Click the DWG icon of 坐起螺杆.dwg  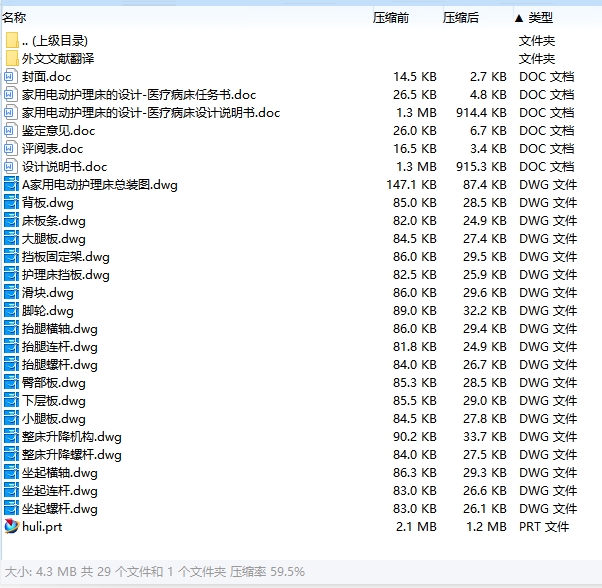(x=11, y=509)
